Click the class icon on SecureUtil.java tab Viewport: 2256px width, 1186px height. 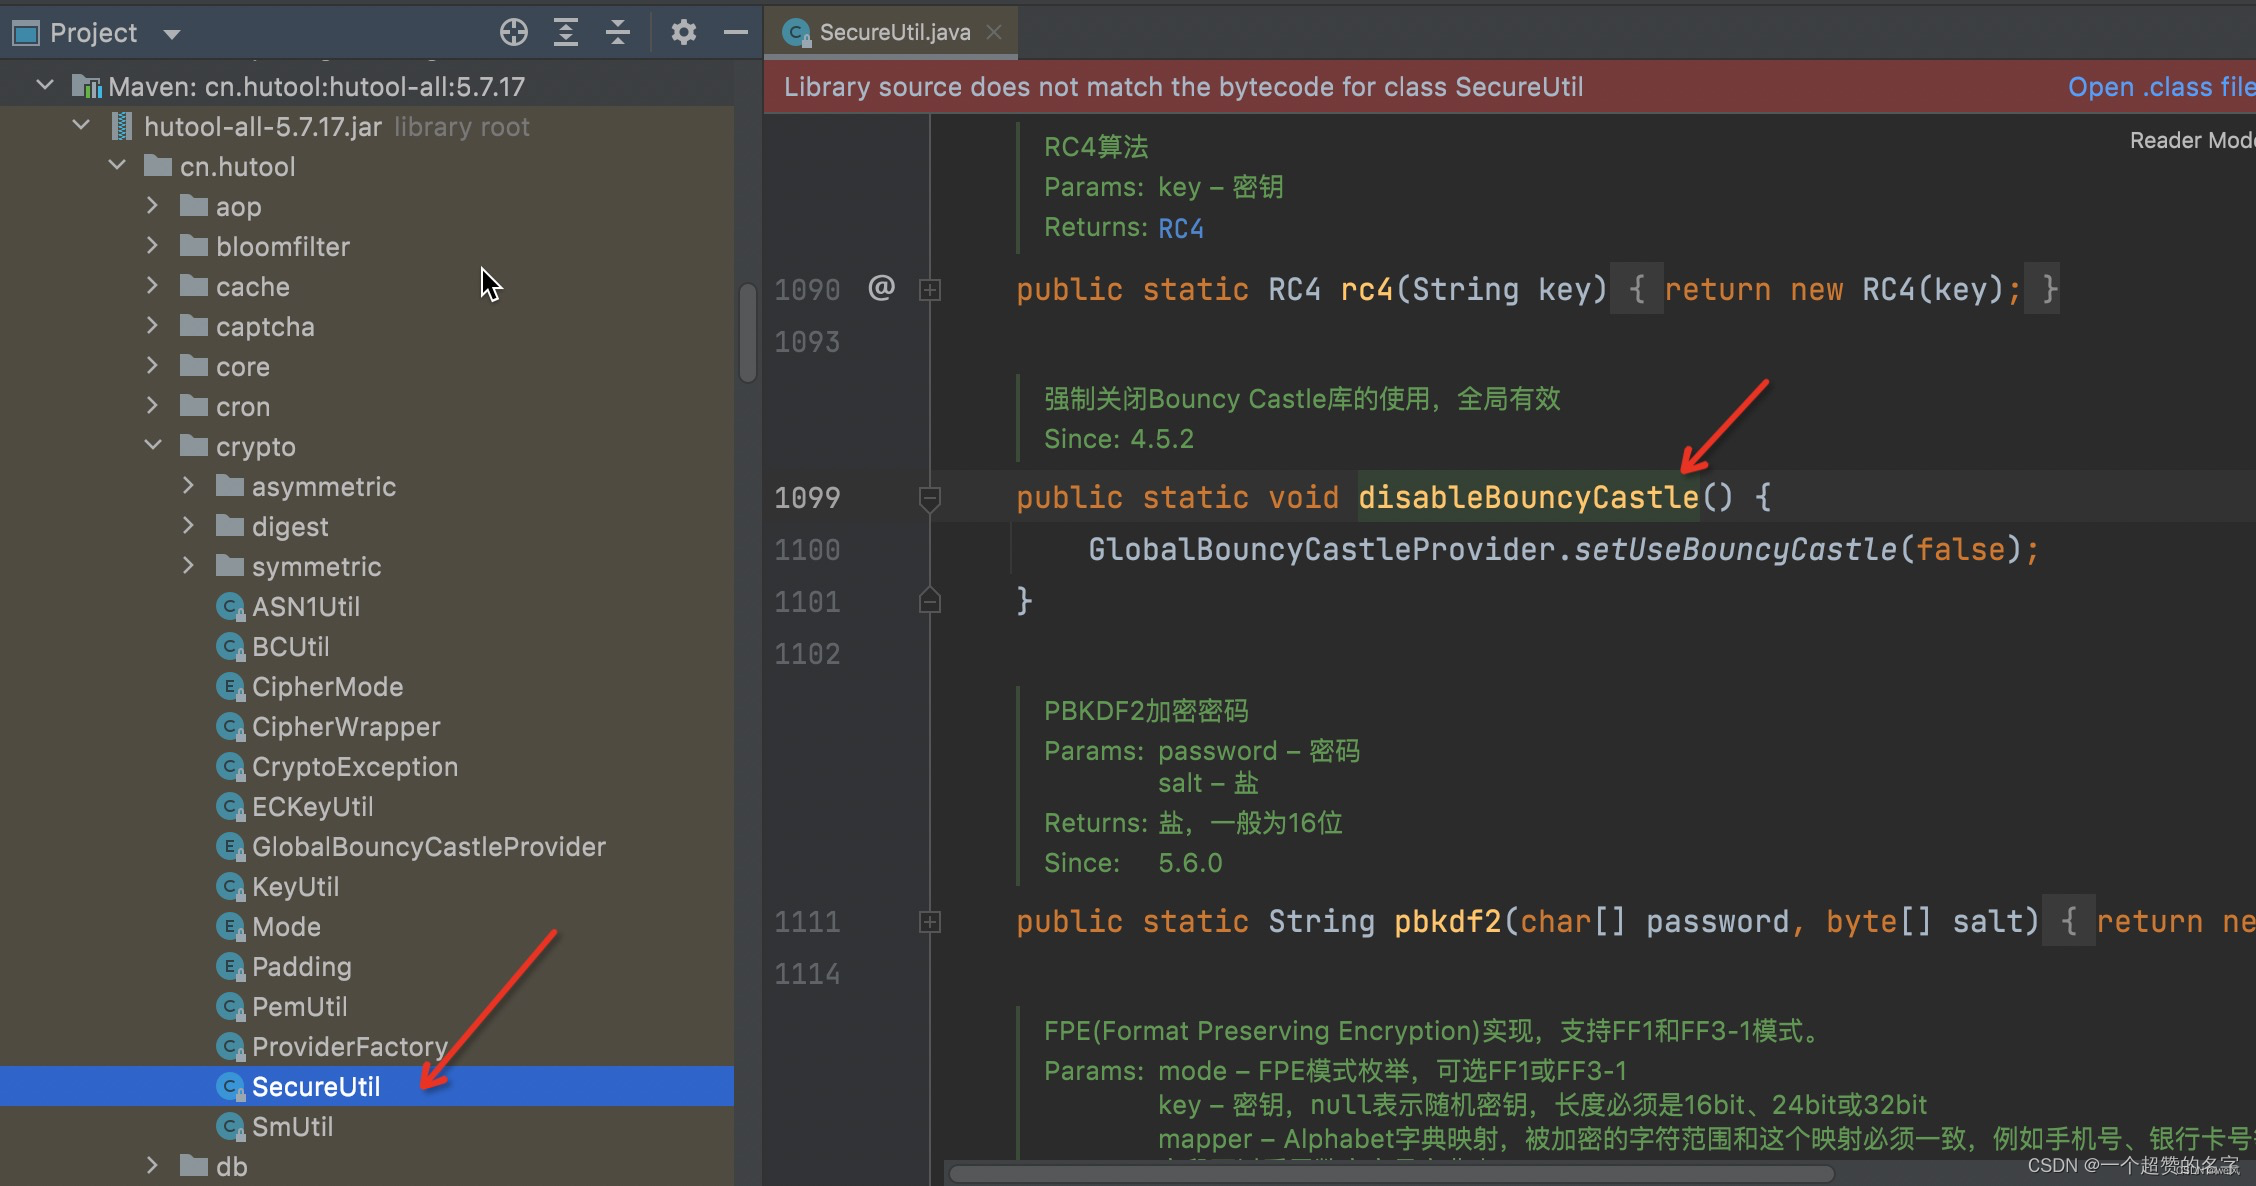coord(796,32)
